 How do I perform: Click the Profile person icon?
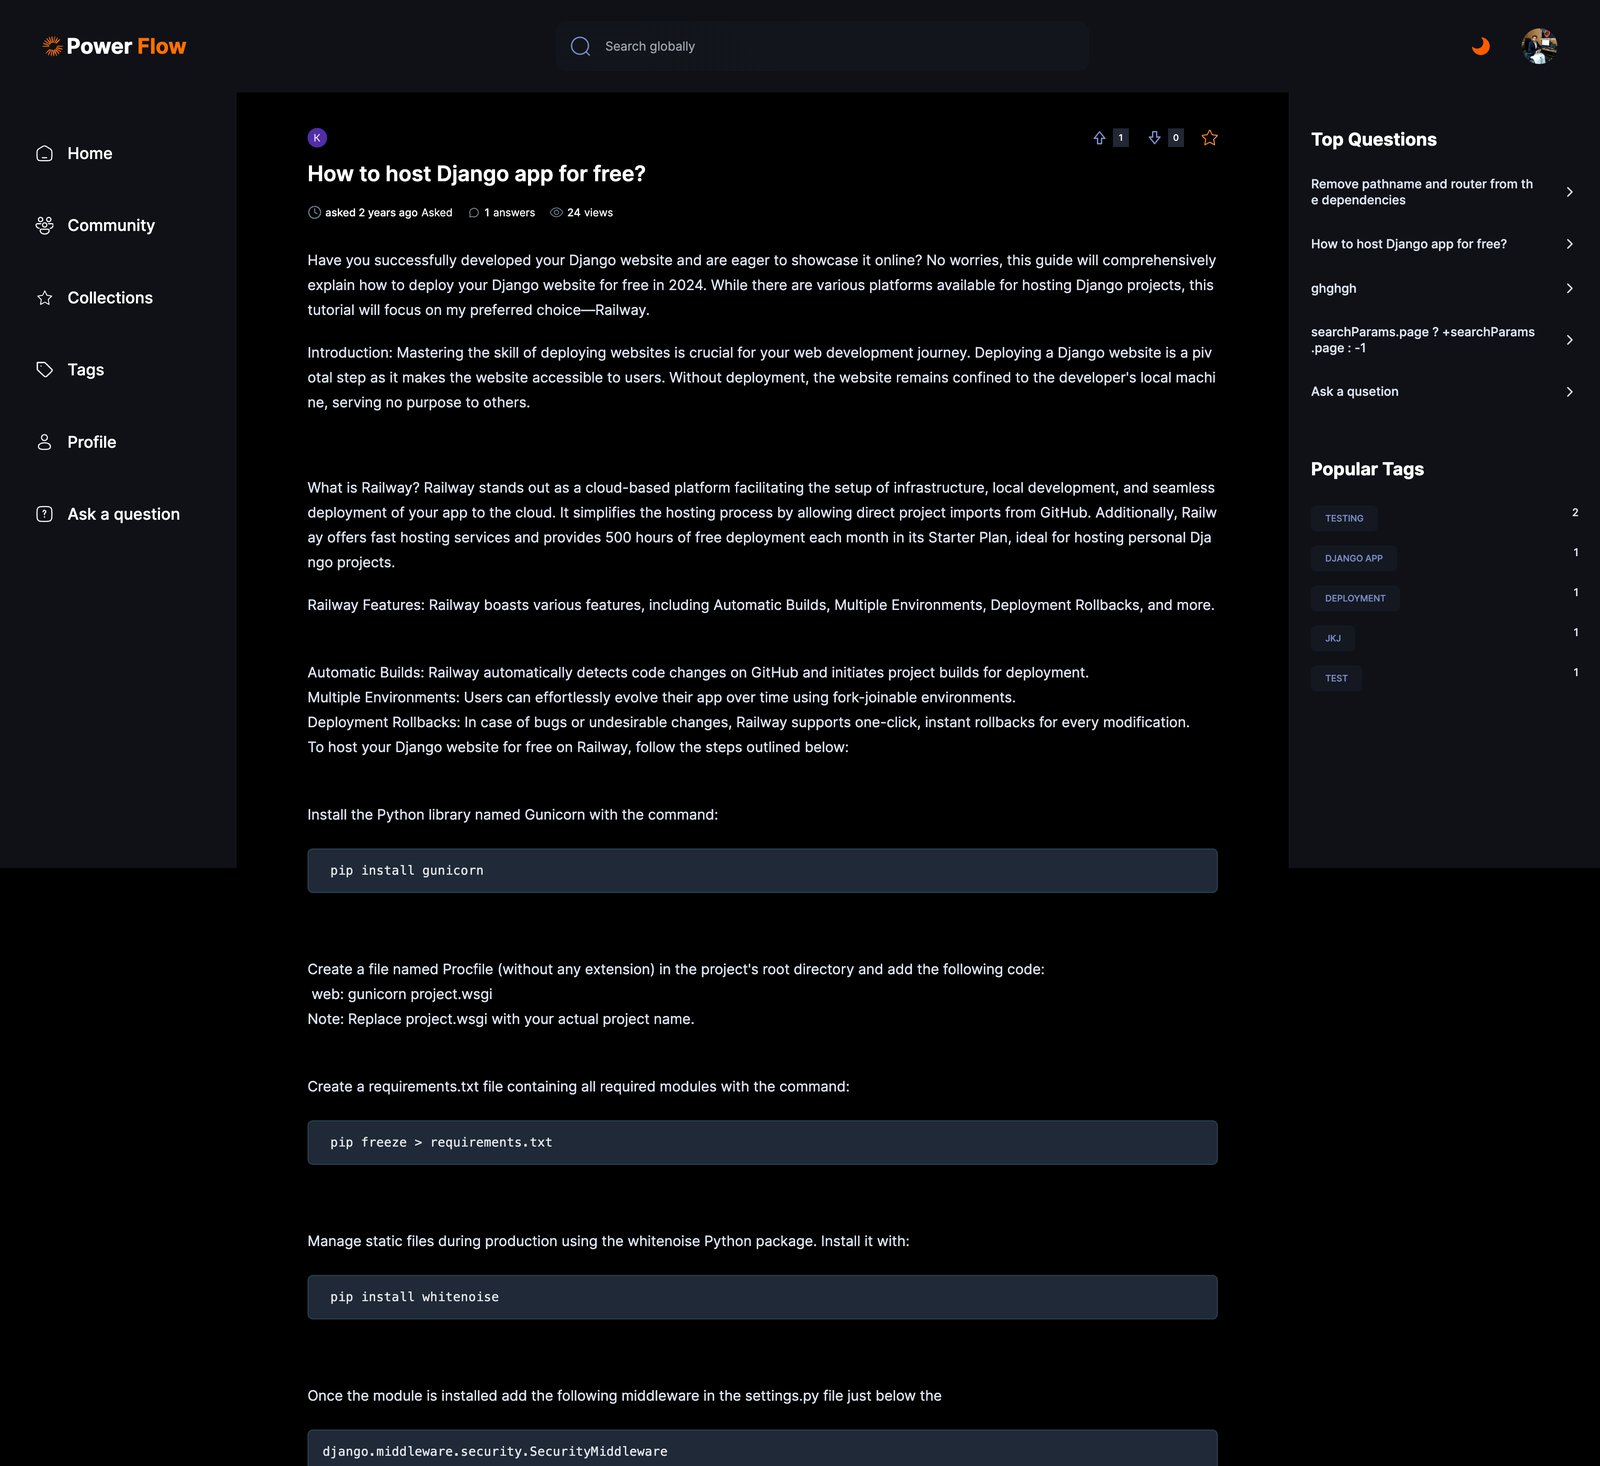tap(44, 442)
